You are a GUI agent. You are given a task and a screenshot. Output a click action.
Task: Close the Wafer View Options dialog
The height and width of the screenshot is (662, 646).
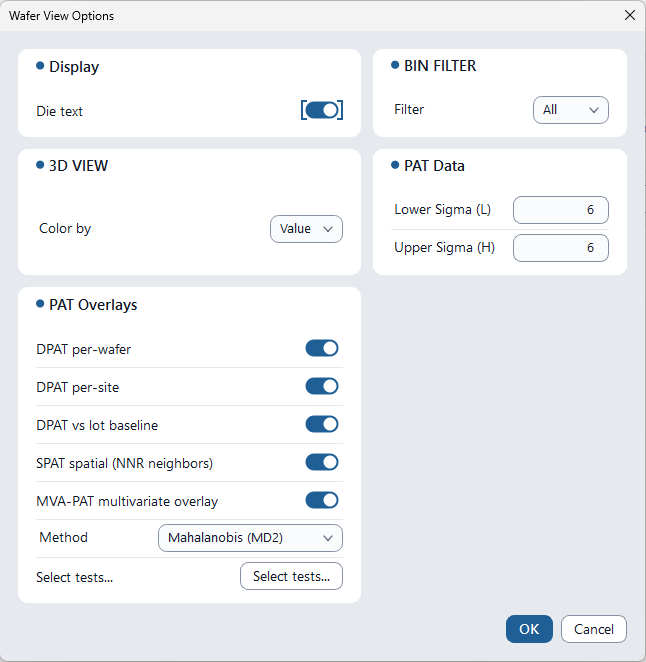tap(630, 15)
